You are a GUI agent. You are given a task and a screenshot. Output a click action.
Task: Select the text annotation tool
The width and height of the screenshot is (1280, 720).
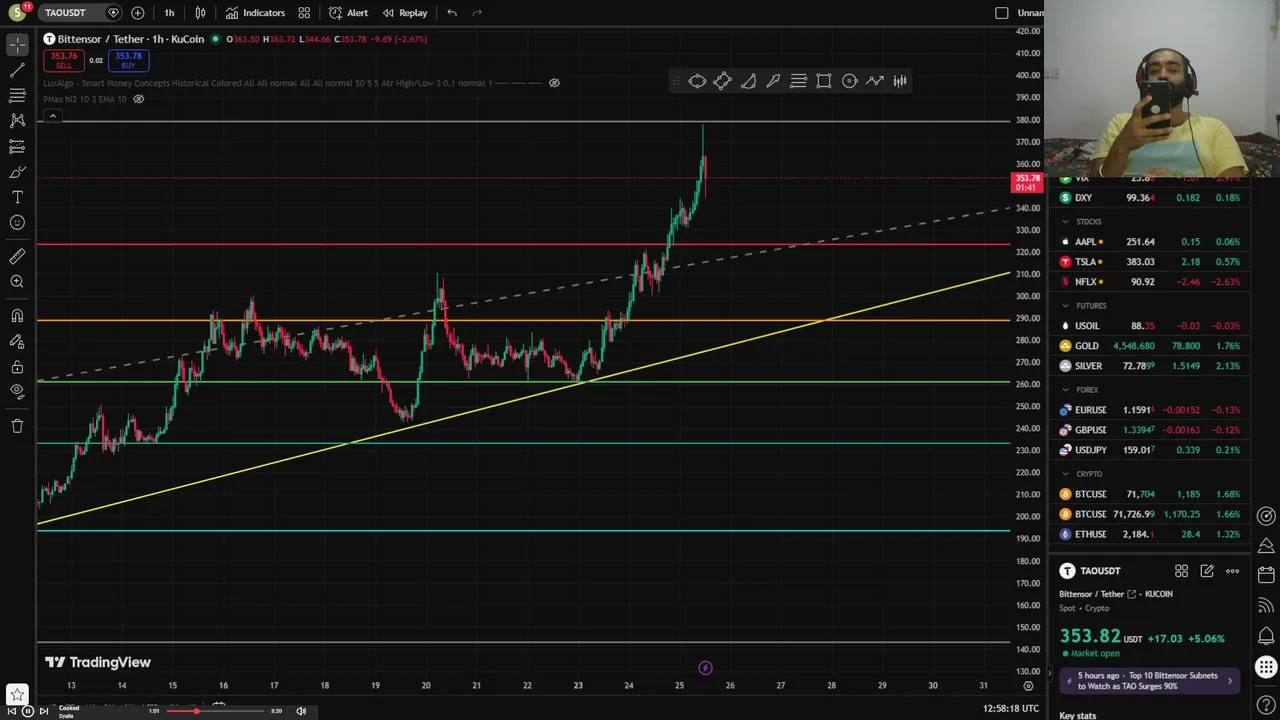click(17, 197)
